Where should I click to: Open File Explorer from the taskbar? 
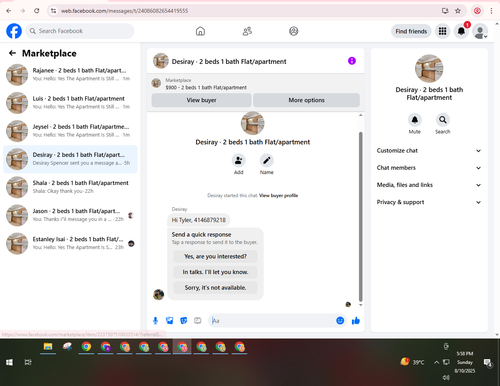pos(48,347)
